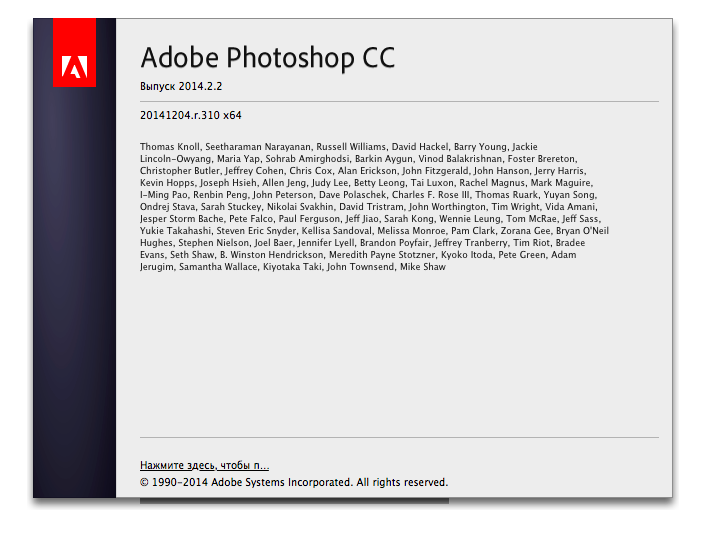Click the 'Adobe Photoshop CC' title

coord(268,58)
